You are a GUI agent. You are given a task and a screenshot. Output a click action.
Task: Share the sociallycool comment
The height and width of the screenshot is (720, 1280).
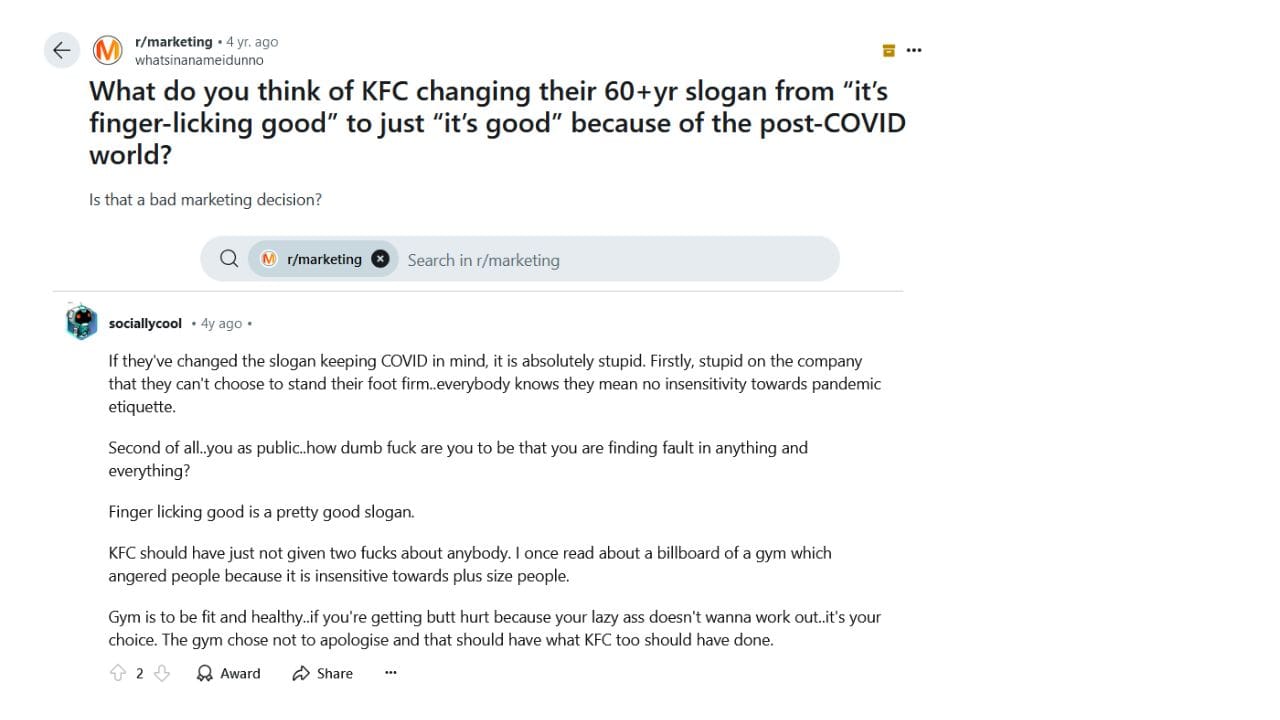point(323,673)
